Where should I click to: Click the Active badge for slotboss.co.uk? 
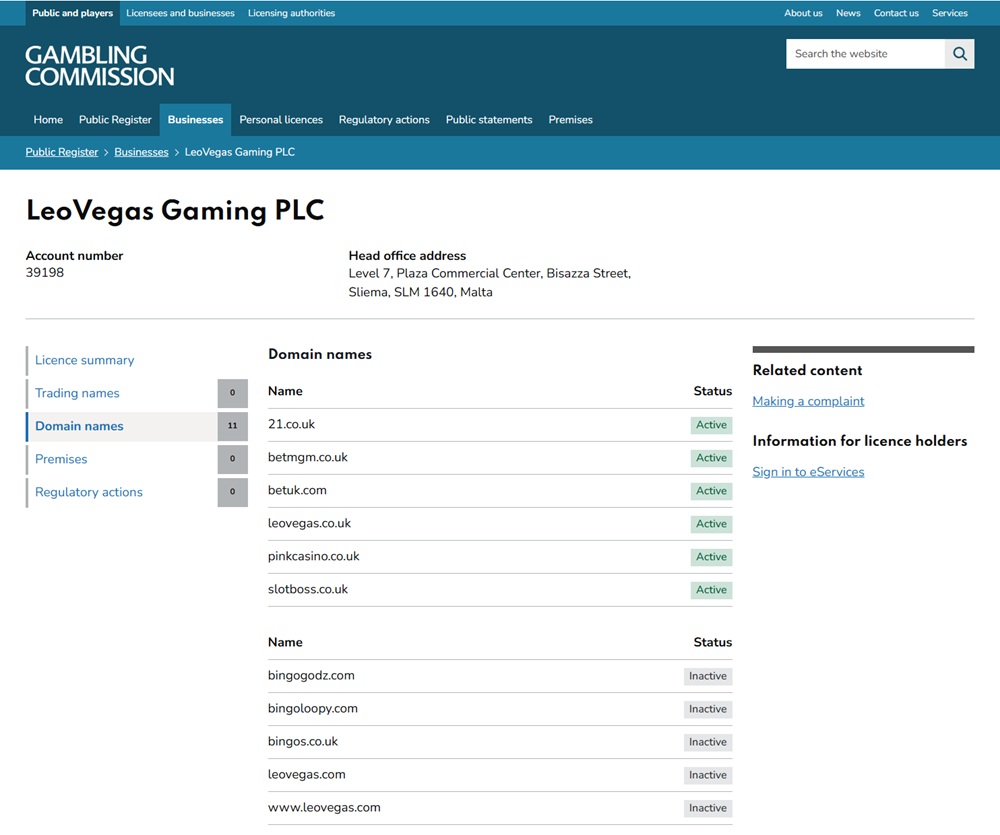pyautogui.click(x=711, y=590)
